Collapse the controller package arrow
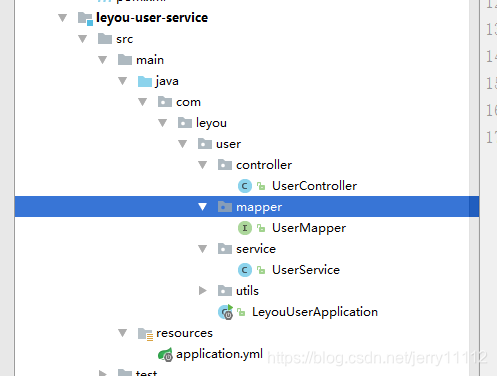This screenshot has width=497, height=376. tap(202, 165)
